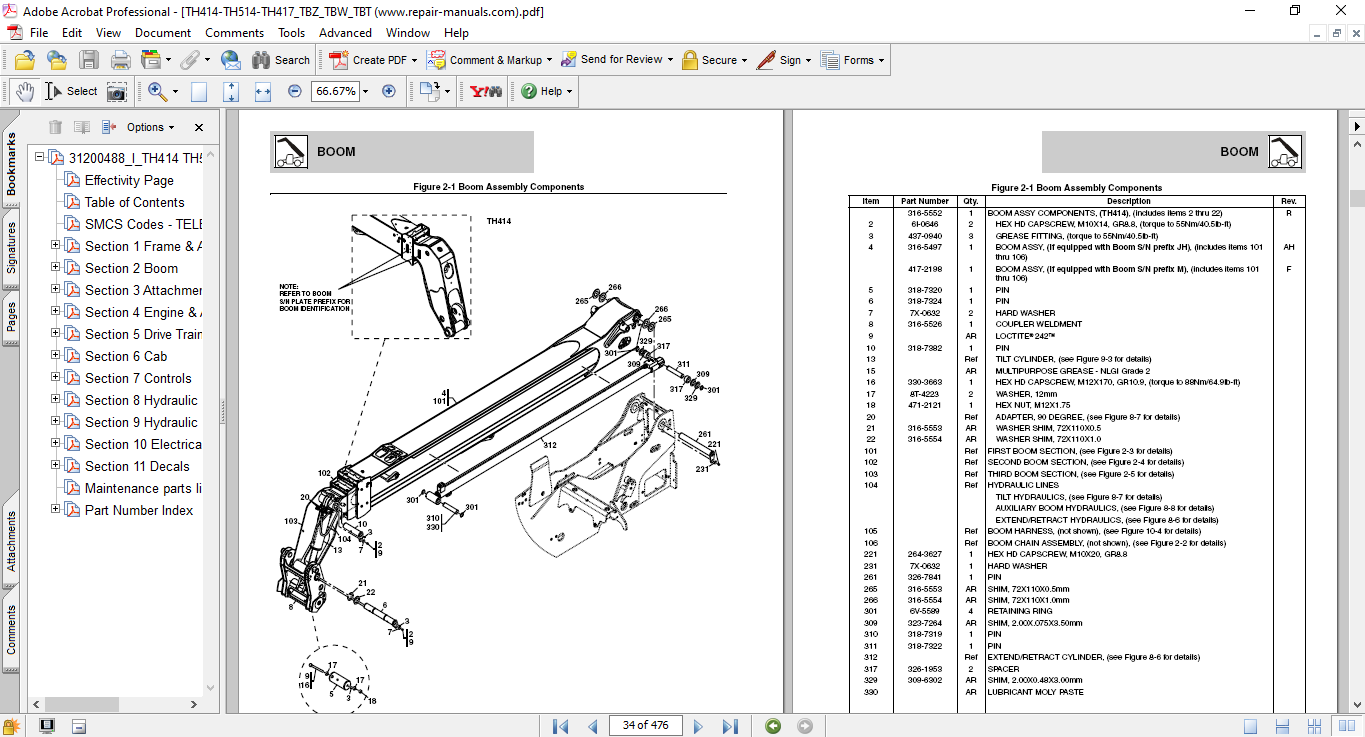Go to the last page arrow
Screen dimensions: 1365x737
730,726
